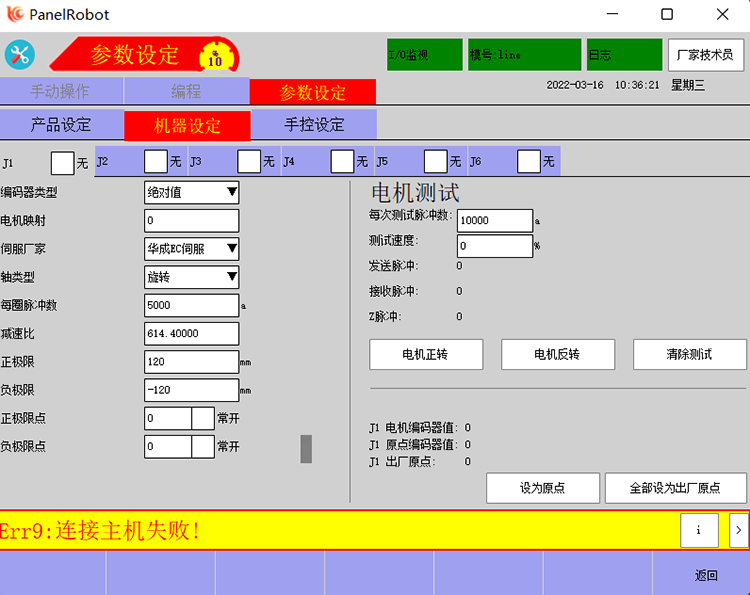Toggle the J1 axis checkbox

pos(62,161)
